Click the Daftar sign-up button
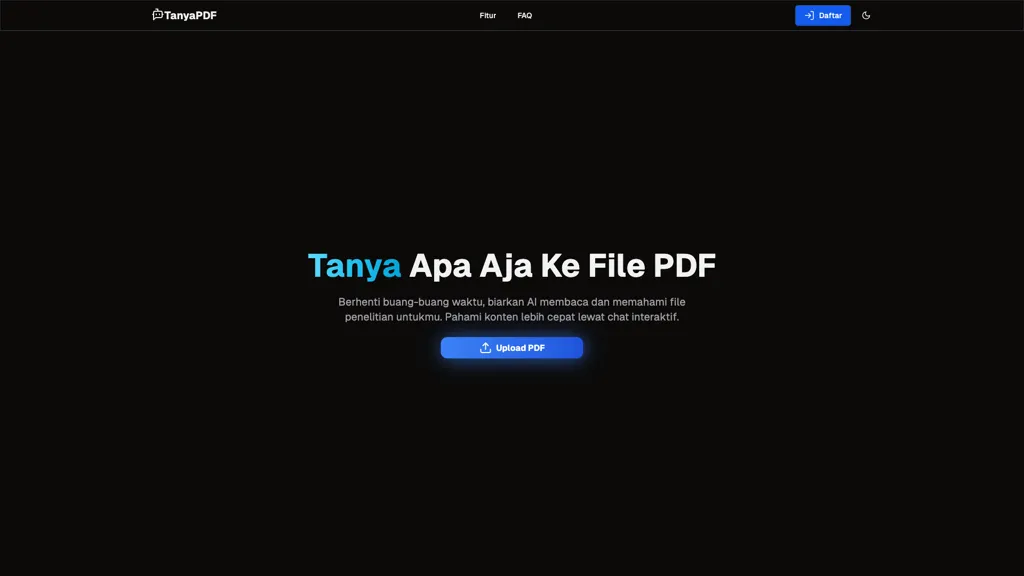Image resolution: width=1024 pixels, height=576 pixels. 822,16
